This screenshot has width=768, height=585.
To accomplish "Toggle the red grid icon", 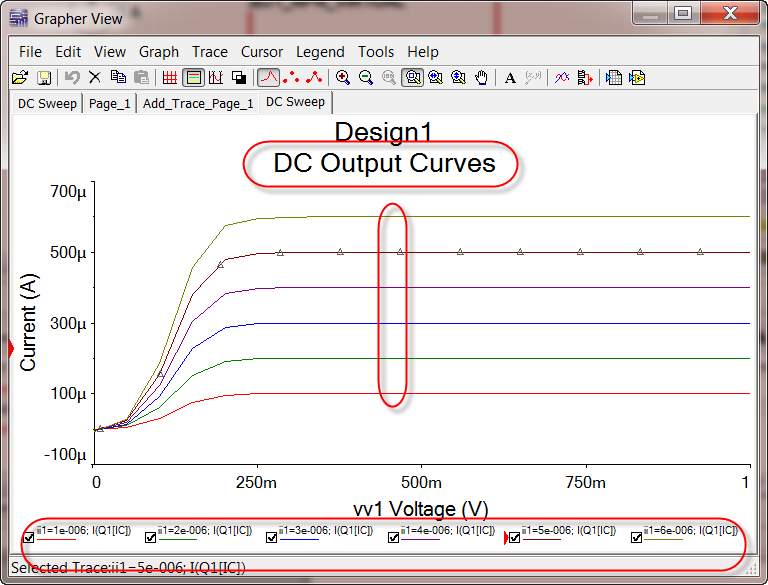I will point(169,77).
